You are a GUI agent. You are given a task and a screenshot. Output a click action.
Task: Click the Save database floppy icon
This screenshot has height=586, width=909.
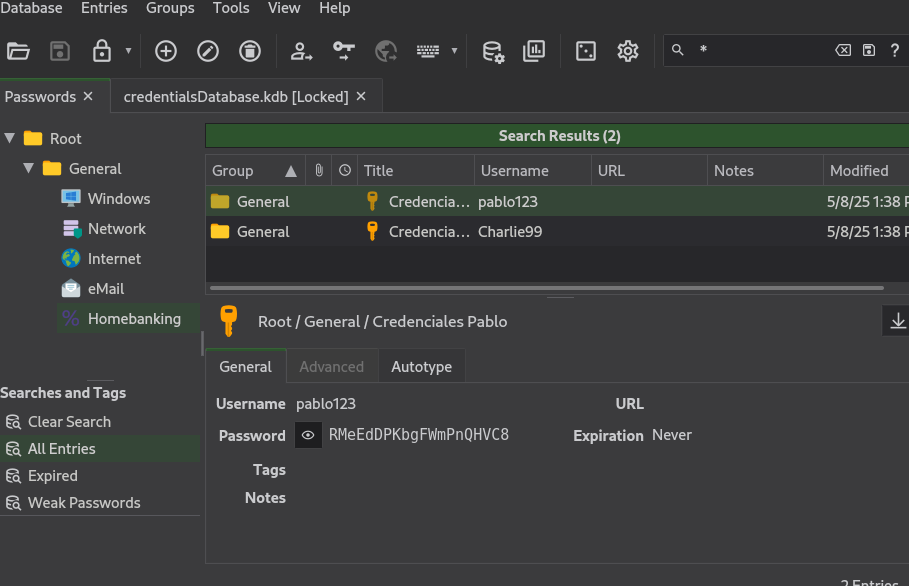(x=60, y=51)
